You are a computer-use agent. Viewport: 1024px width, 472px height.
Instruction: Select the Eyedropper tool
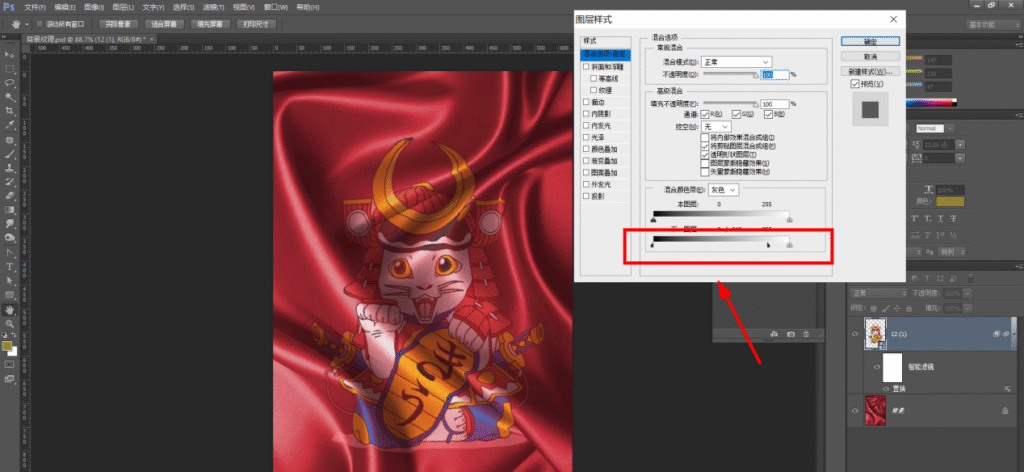tap(10, 125)
